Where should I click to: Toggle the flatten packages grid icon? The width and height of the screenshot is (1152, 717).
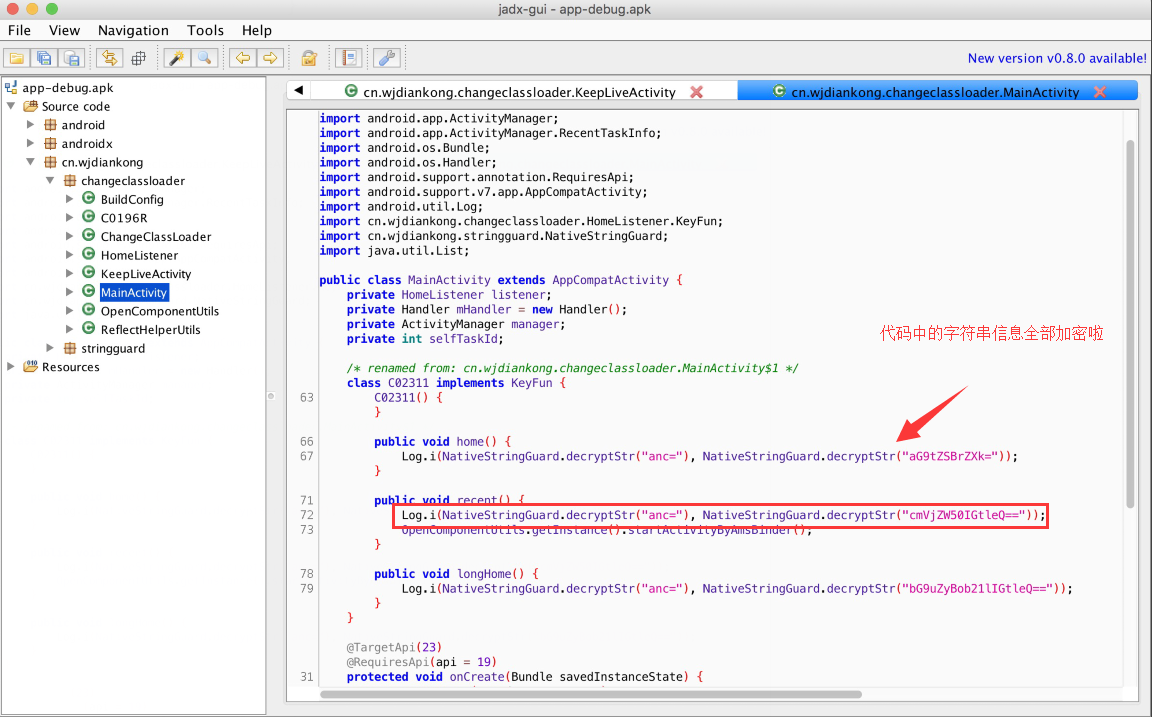138,58
